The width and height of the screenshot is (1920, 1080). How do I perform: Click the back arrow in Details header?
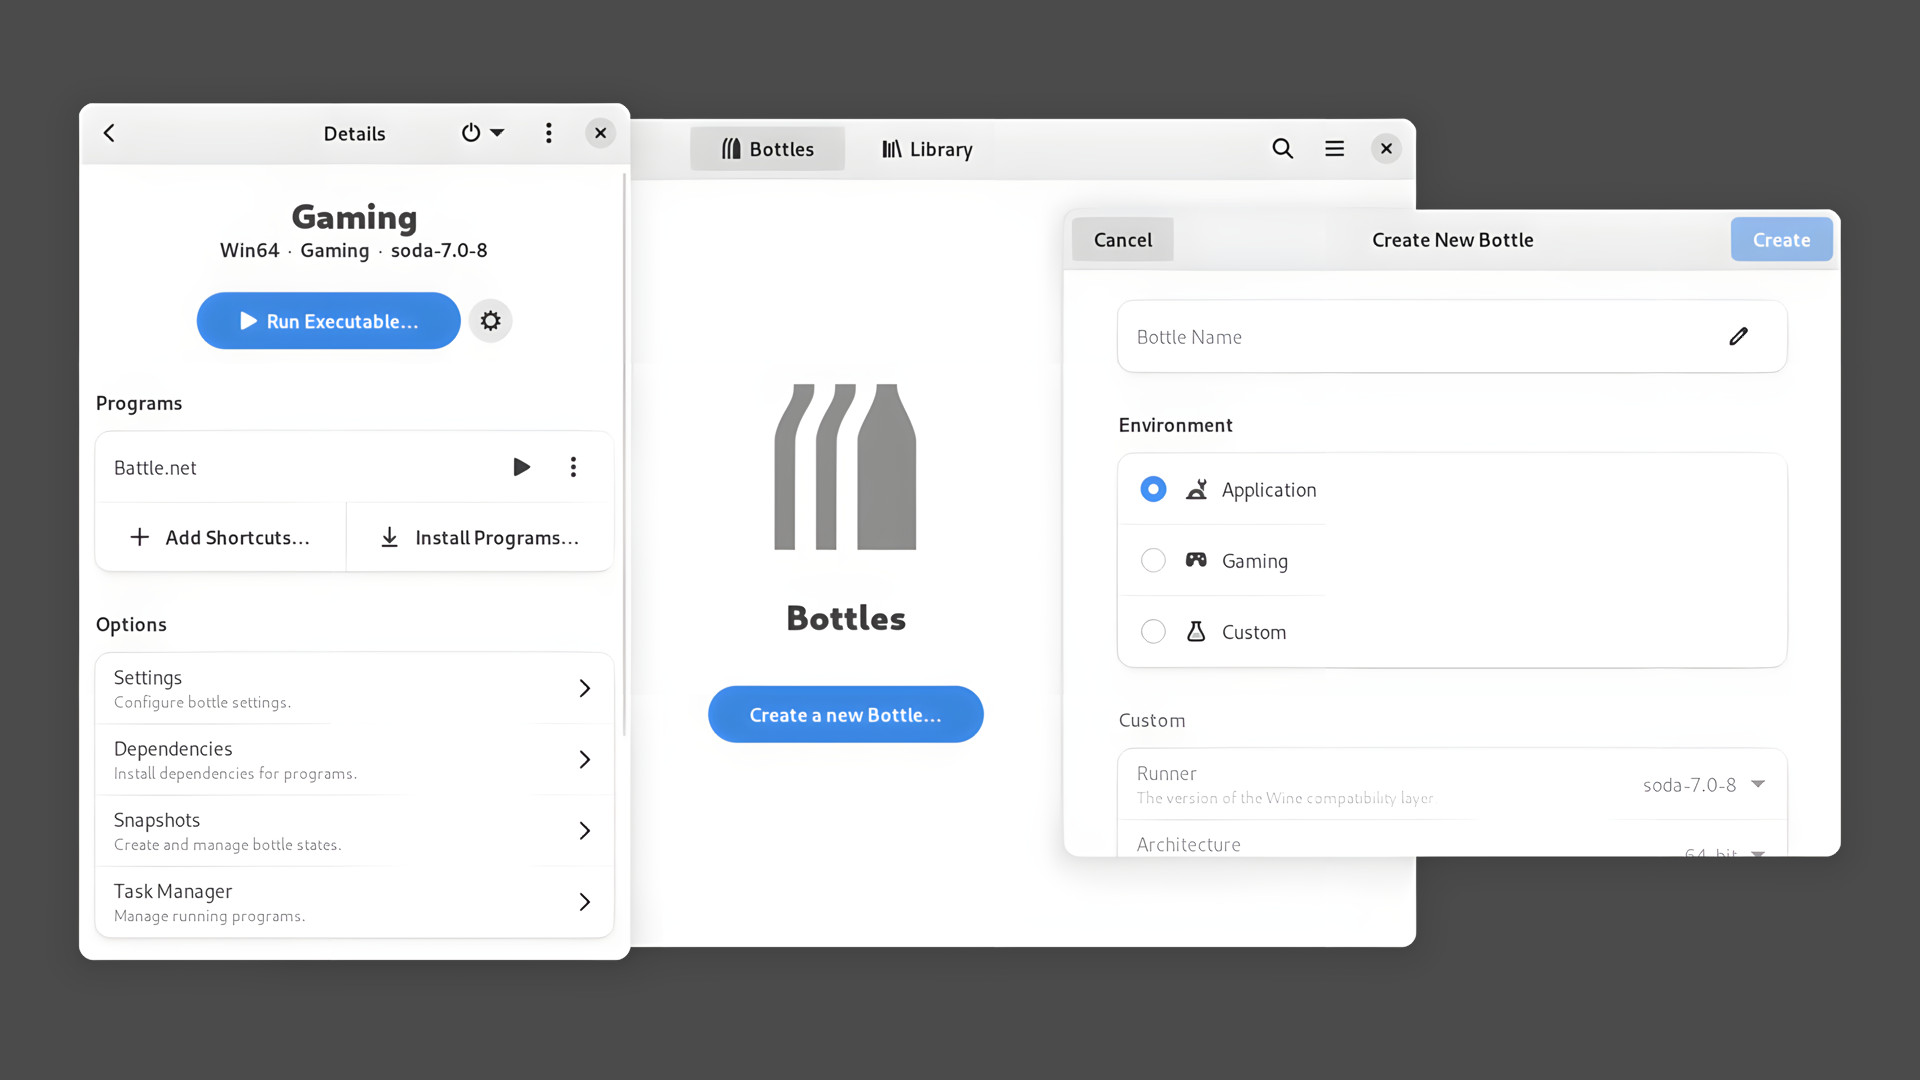click(109, 133)
